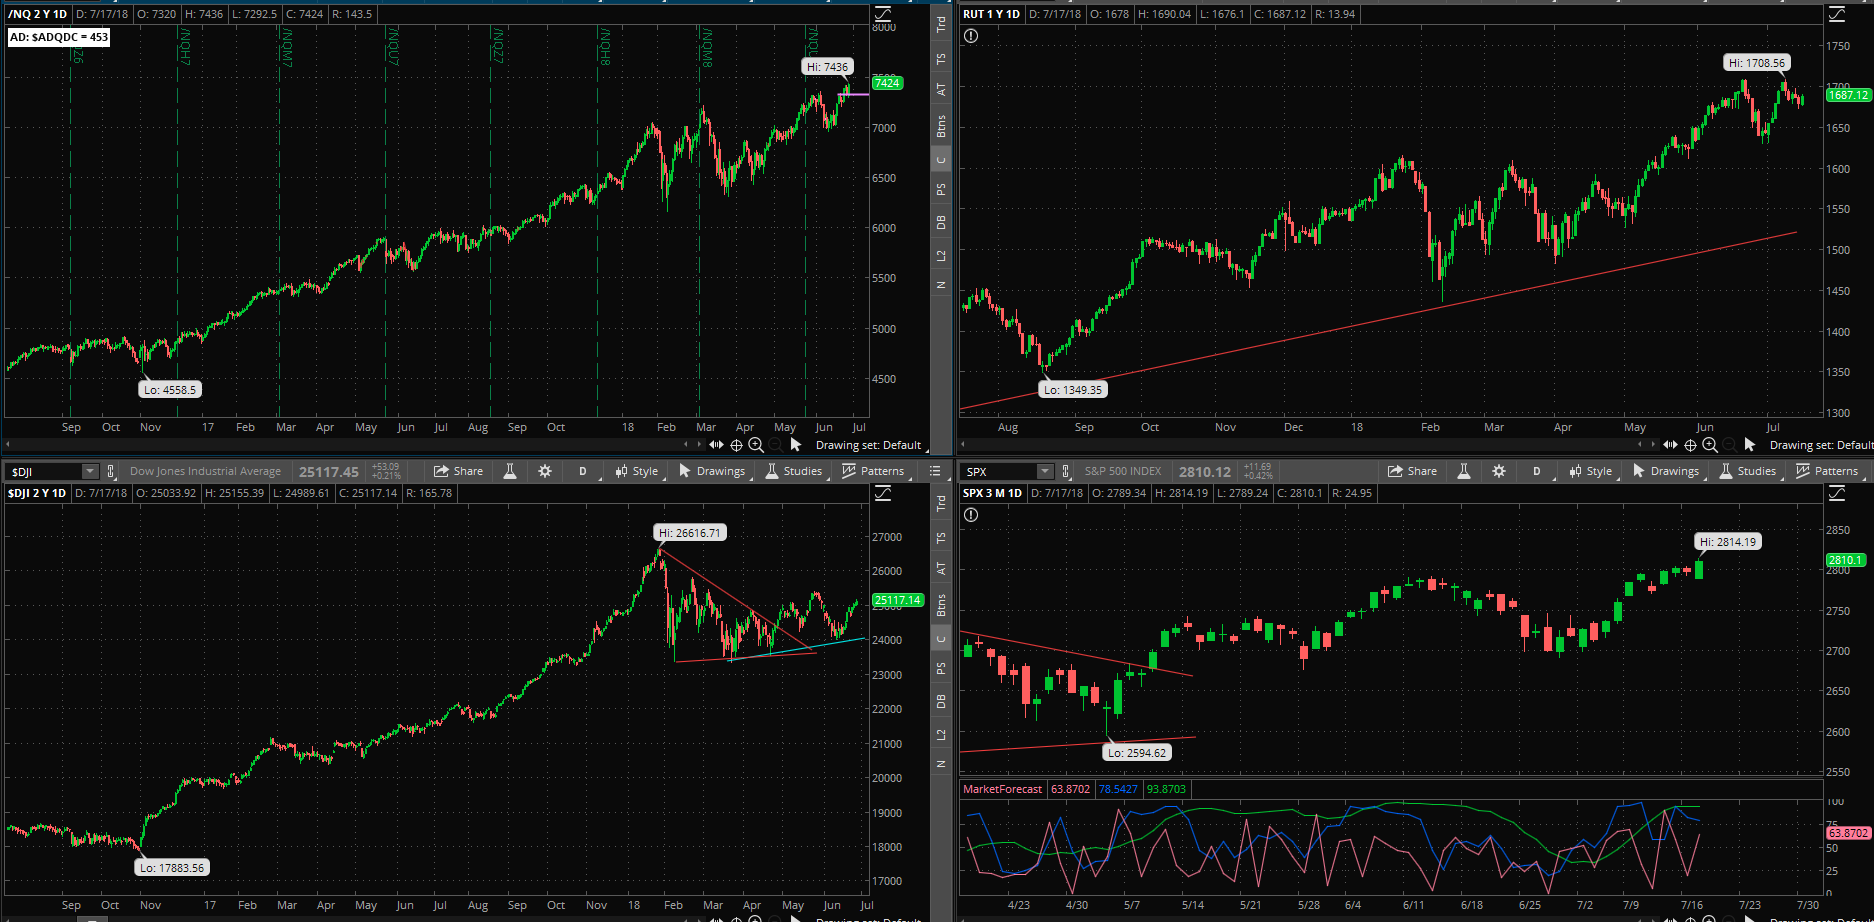Select the pointer cursor tool under RUT chart

pyautogui.click(x=1750, y=445)
